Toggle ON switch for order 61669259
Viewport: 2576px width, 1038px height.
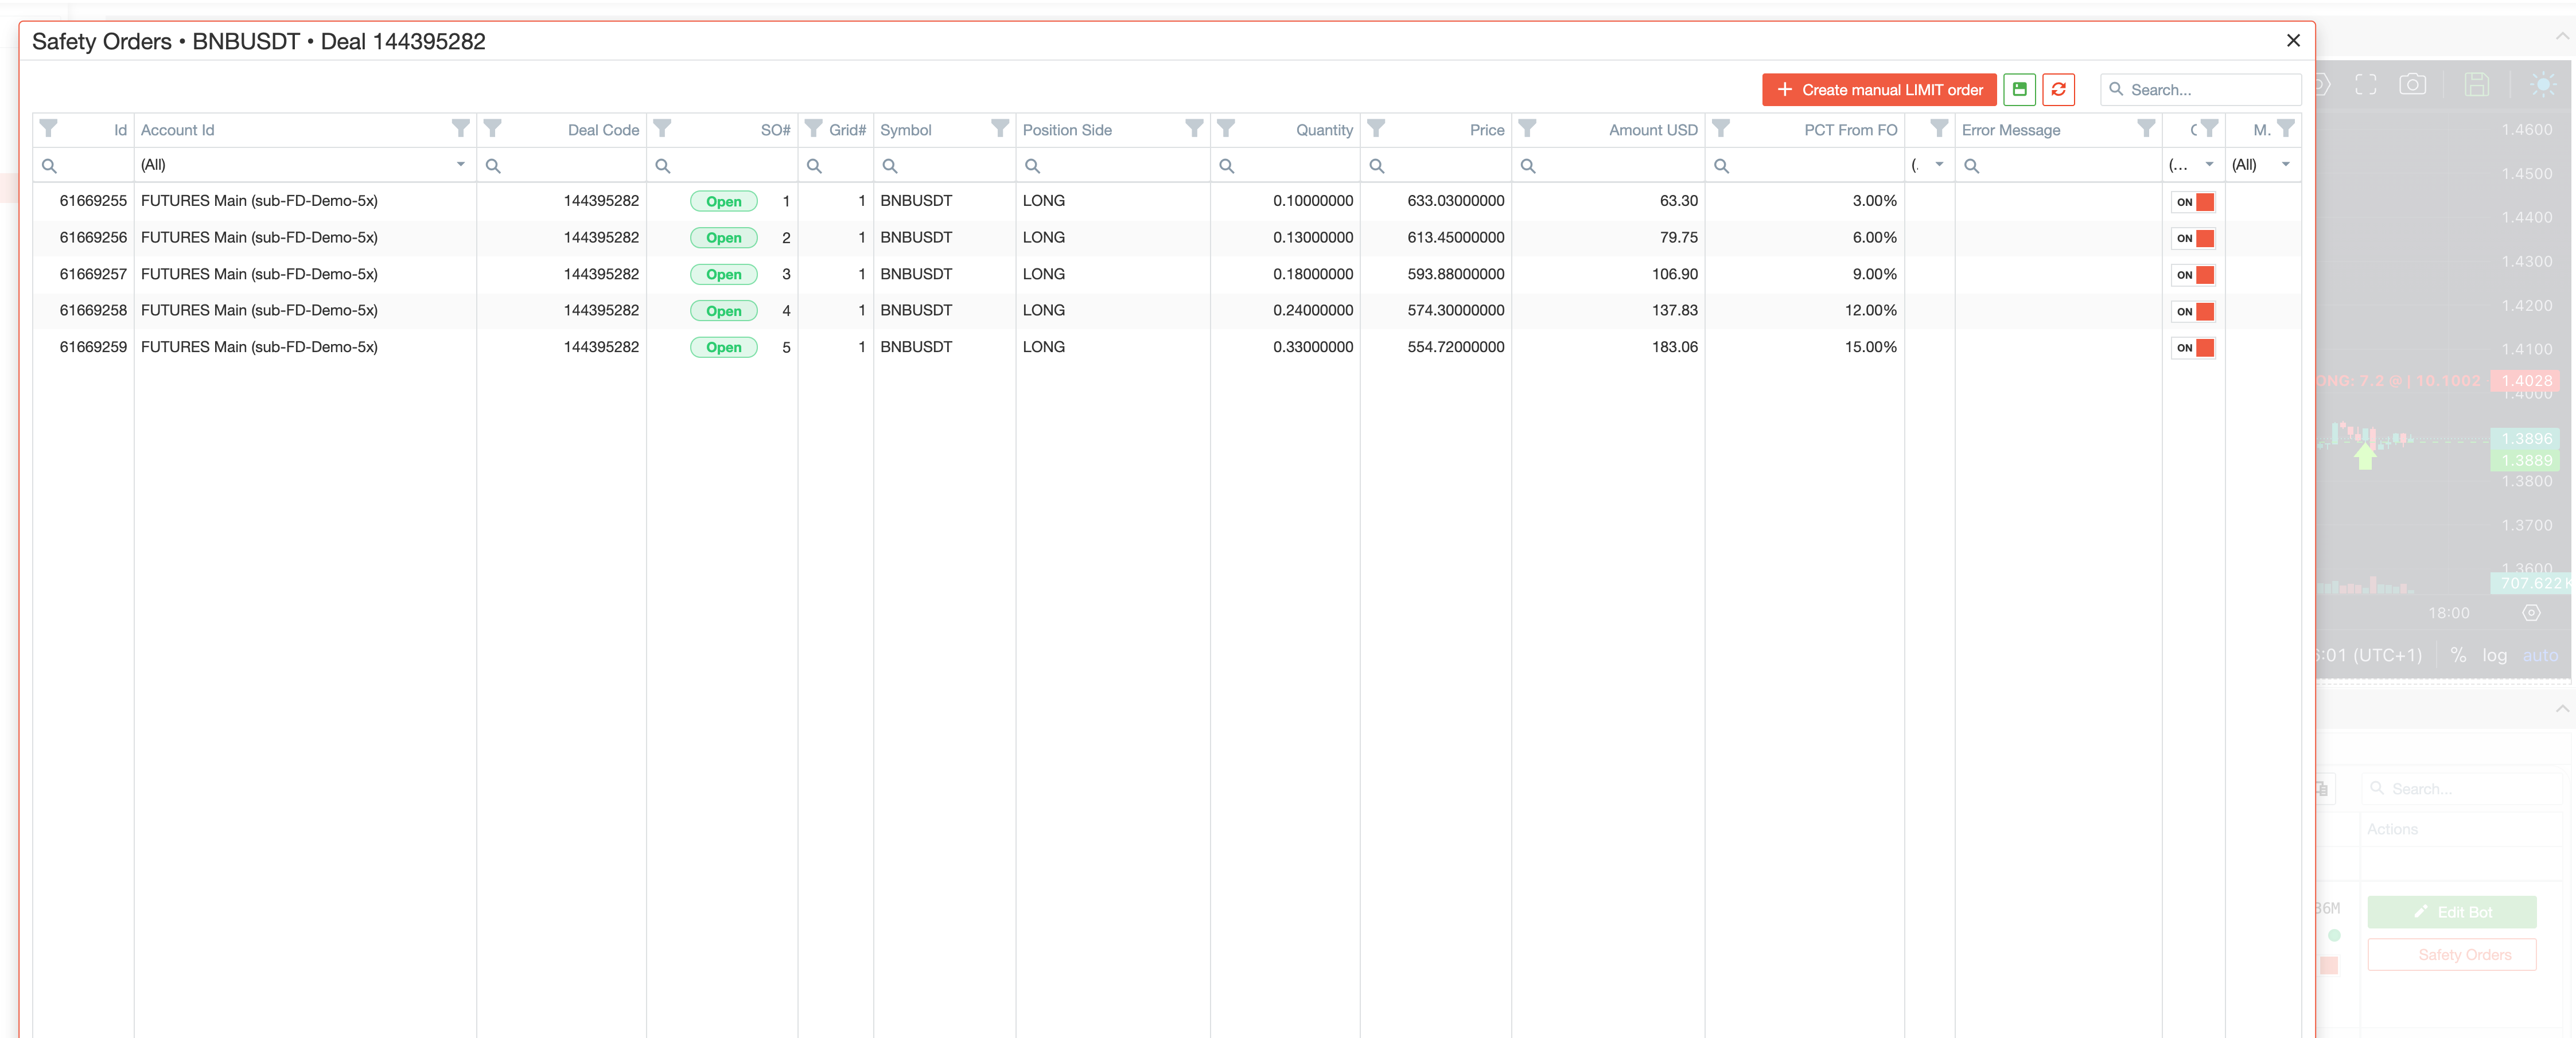pos(2194,348)
